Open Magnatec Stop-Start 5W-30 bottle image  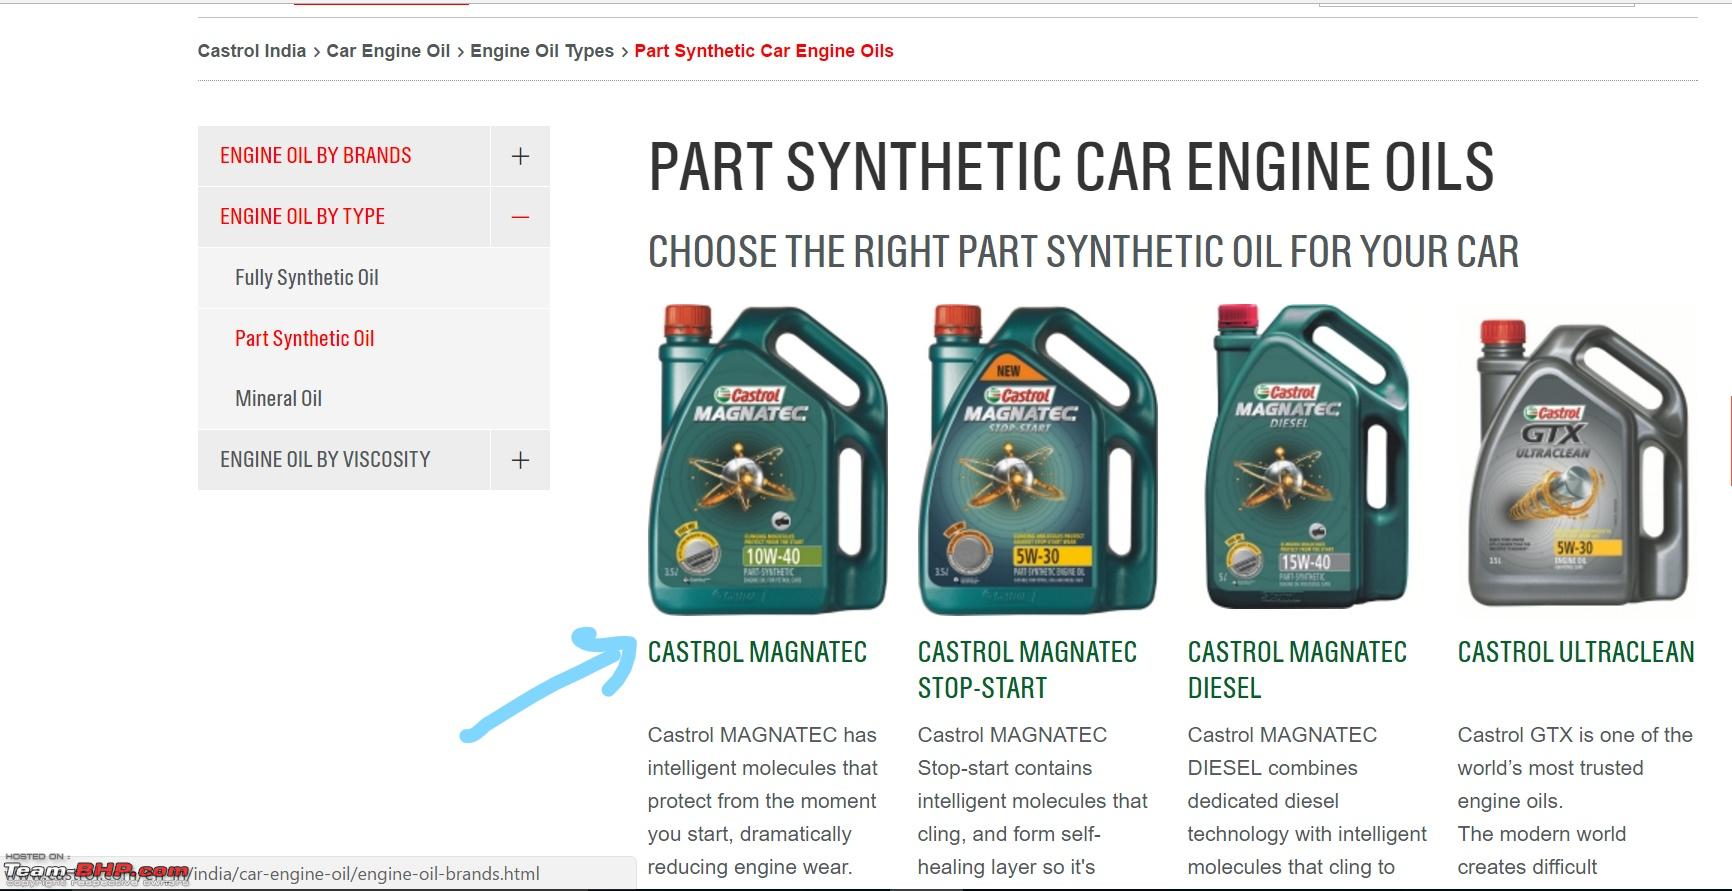click(x=1038, y=459)
